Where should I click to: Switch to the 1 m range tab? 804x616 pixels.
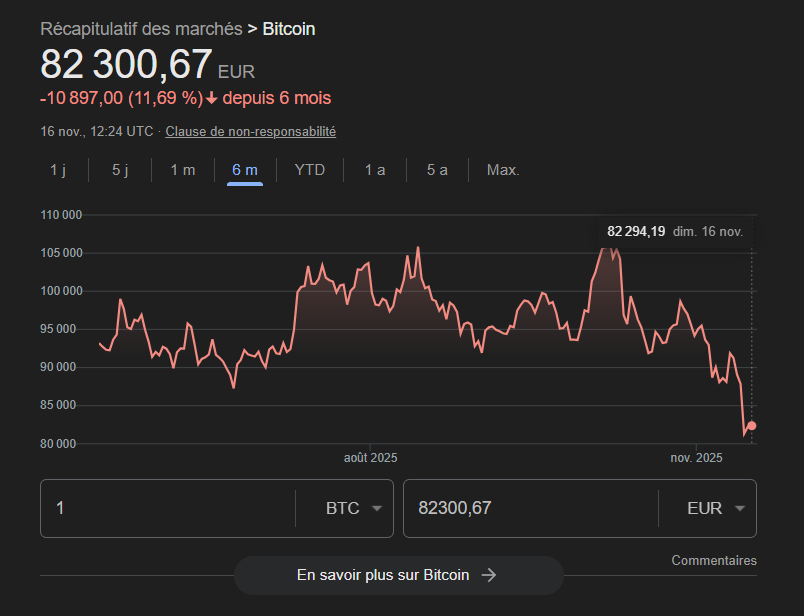[182, 170]
